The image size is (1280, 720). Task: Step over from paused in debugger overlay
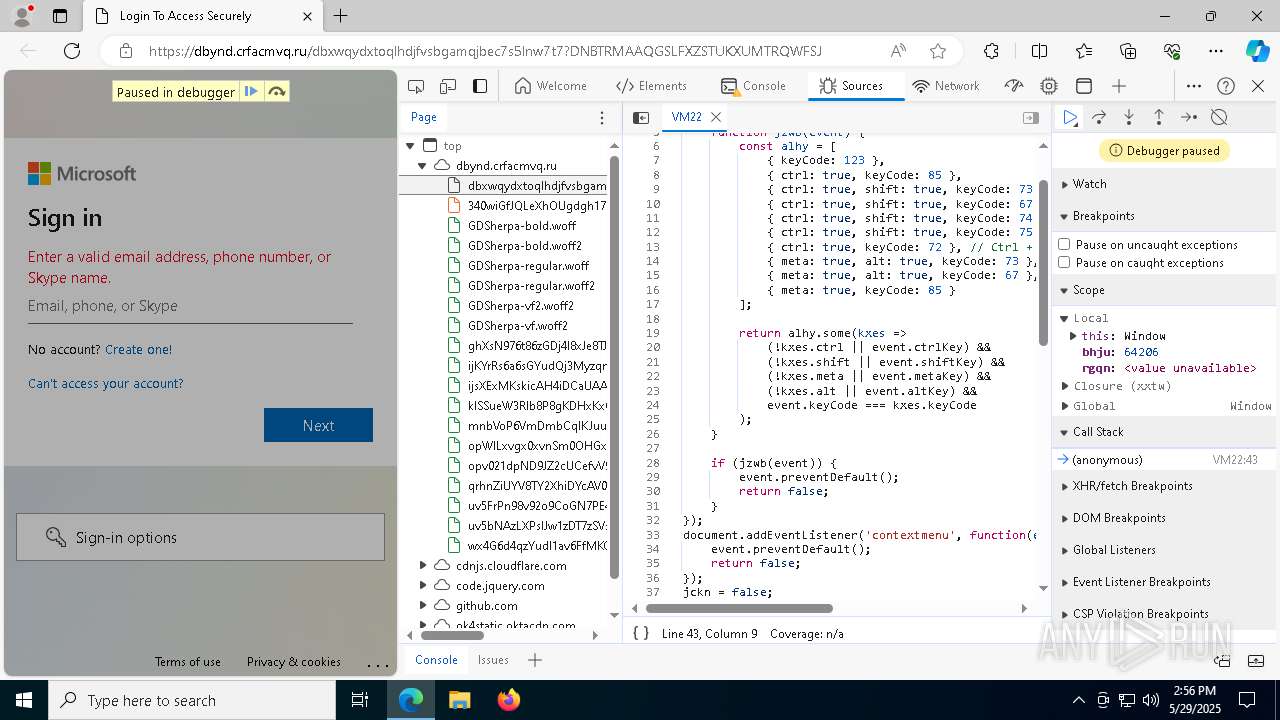(x=277, y=91)
